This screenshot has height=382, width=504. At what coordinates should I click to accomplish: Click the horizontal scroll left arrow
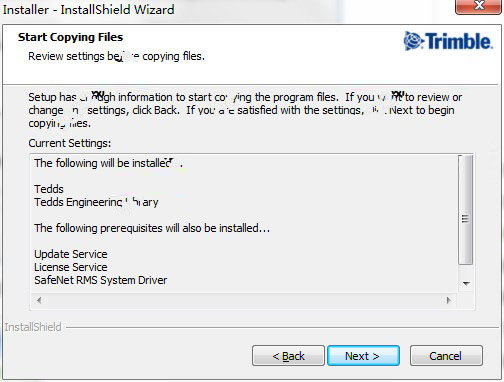click(39, 300)
